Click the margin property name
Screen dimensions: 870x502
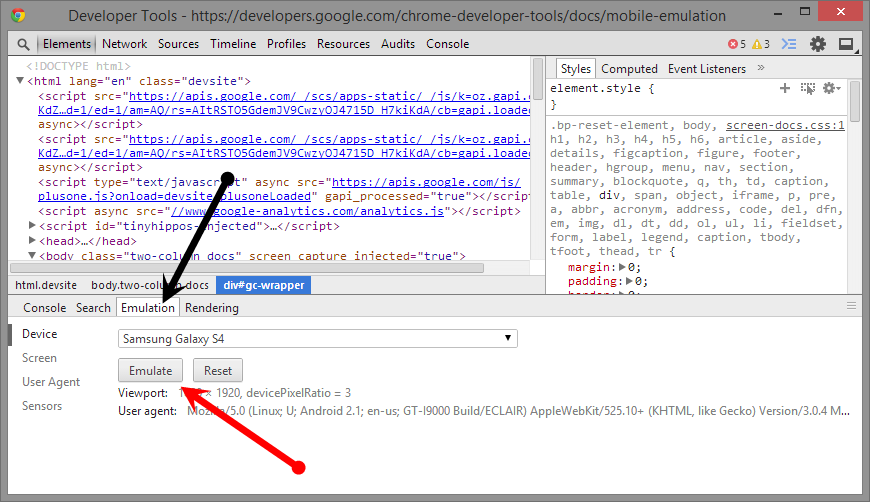[591, 267]
